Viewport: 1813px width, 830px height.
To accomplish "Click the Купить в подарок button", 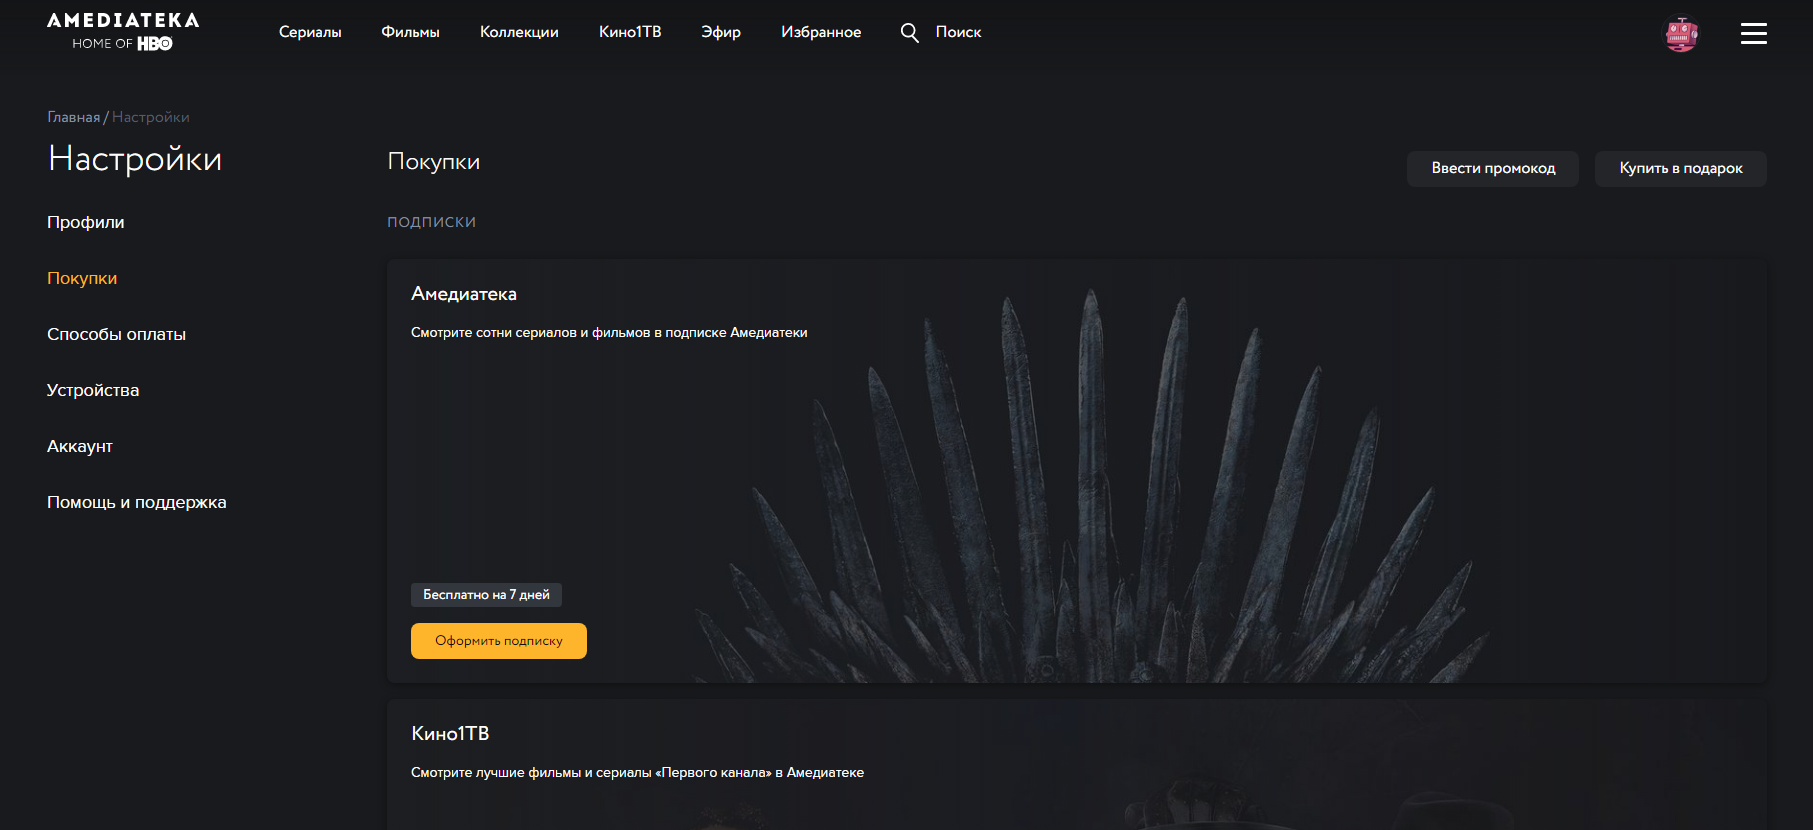I will [x=1681, y=169].
